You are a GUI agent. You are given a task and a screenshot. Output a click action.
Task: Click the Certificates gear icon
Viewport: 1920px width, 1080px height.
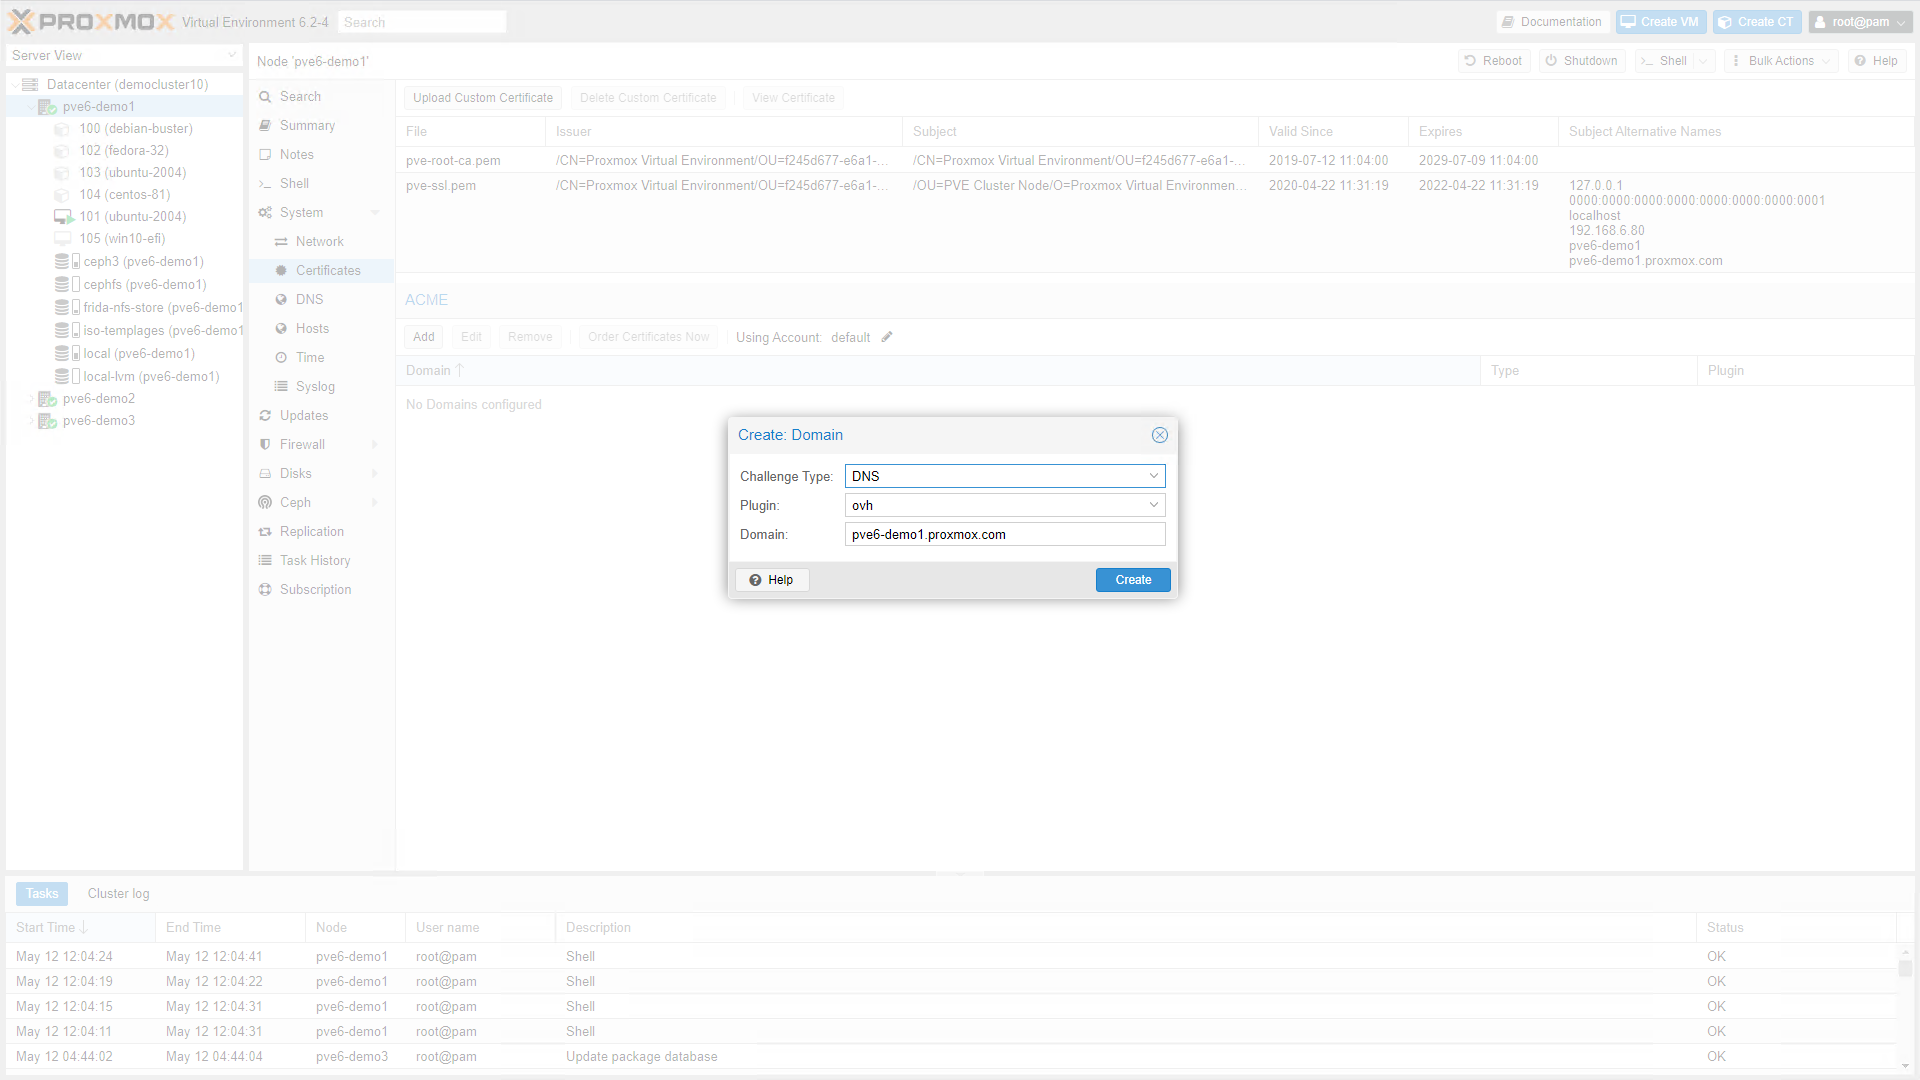pos(281,271)
